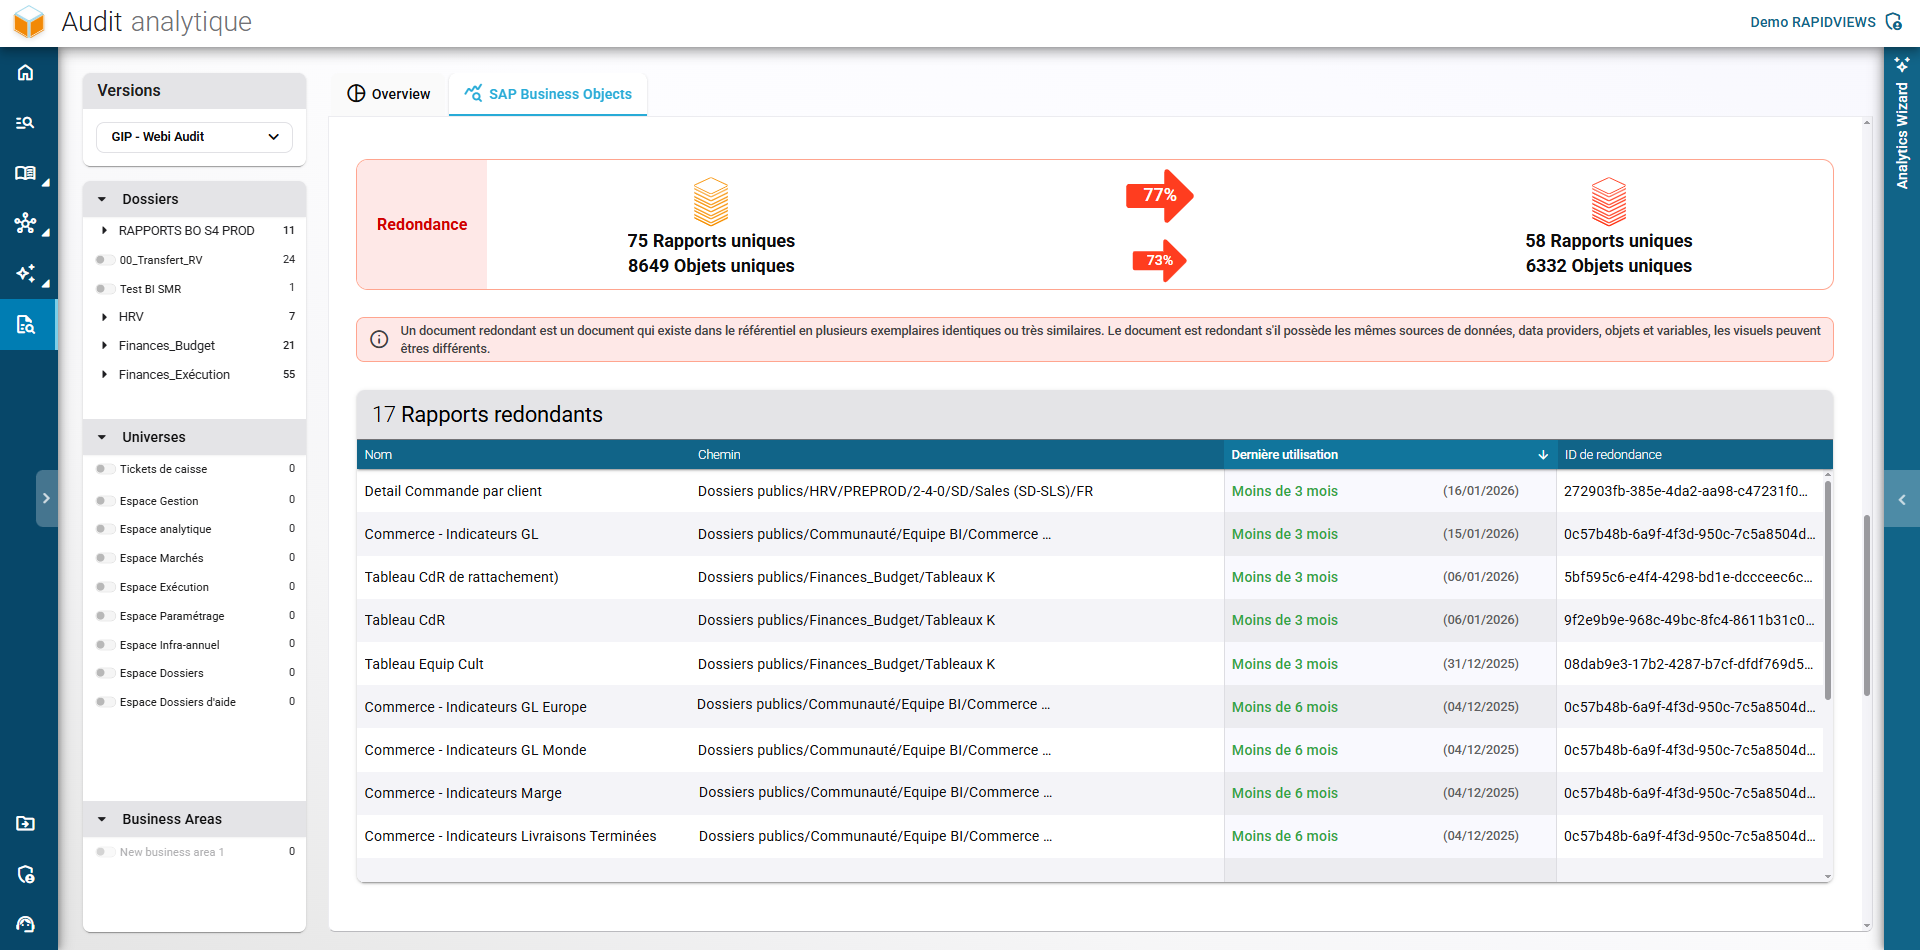This screenshot has height=950, width=1920.
Task: Open the GIP - Webi Audit version dropdown
Action: coord(193,137)
